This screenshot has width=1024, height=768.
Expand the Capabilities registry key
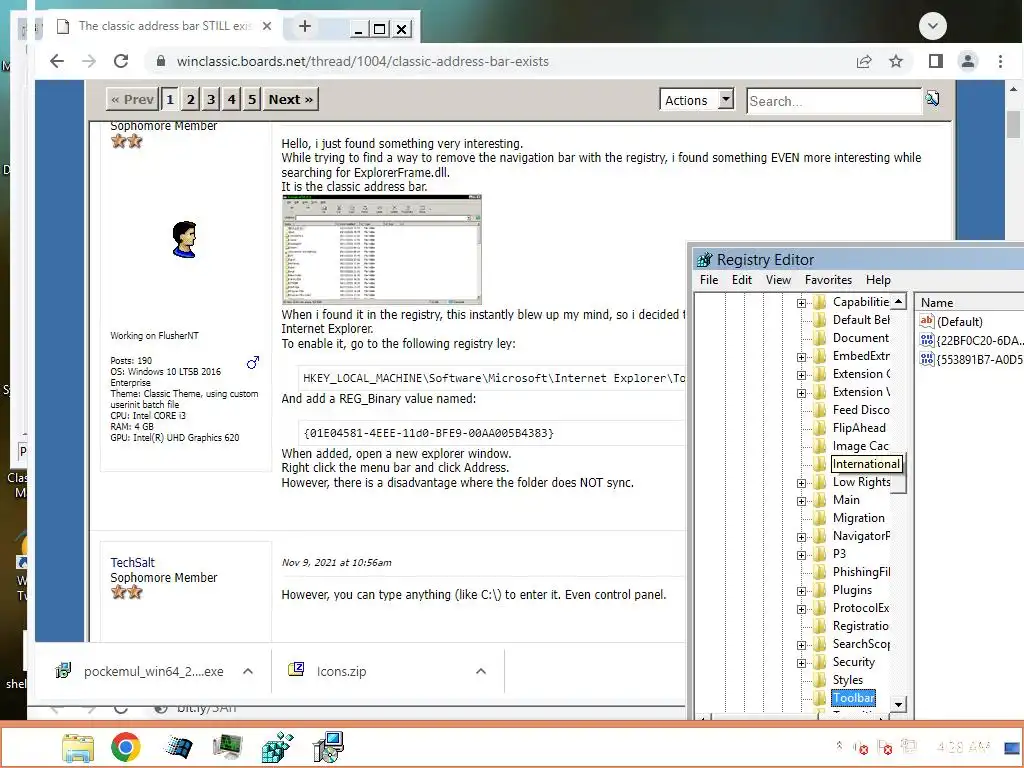click(x=801, y=303)
